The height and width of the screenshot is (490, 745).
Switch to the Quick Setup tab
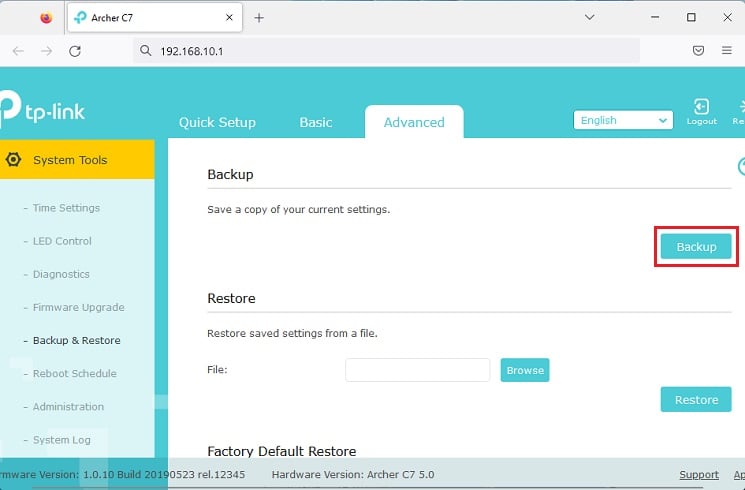217,122
